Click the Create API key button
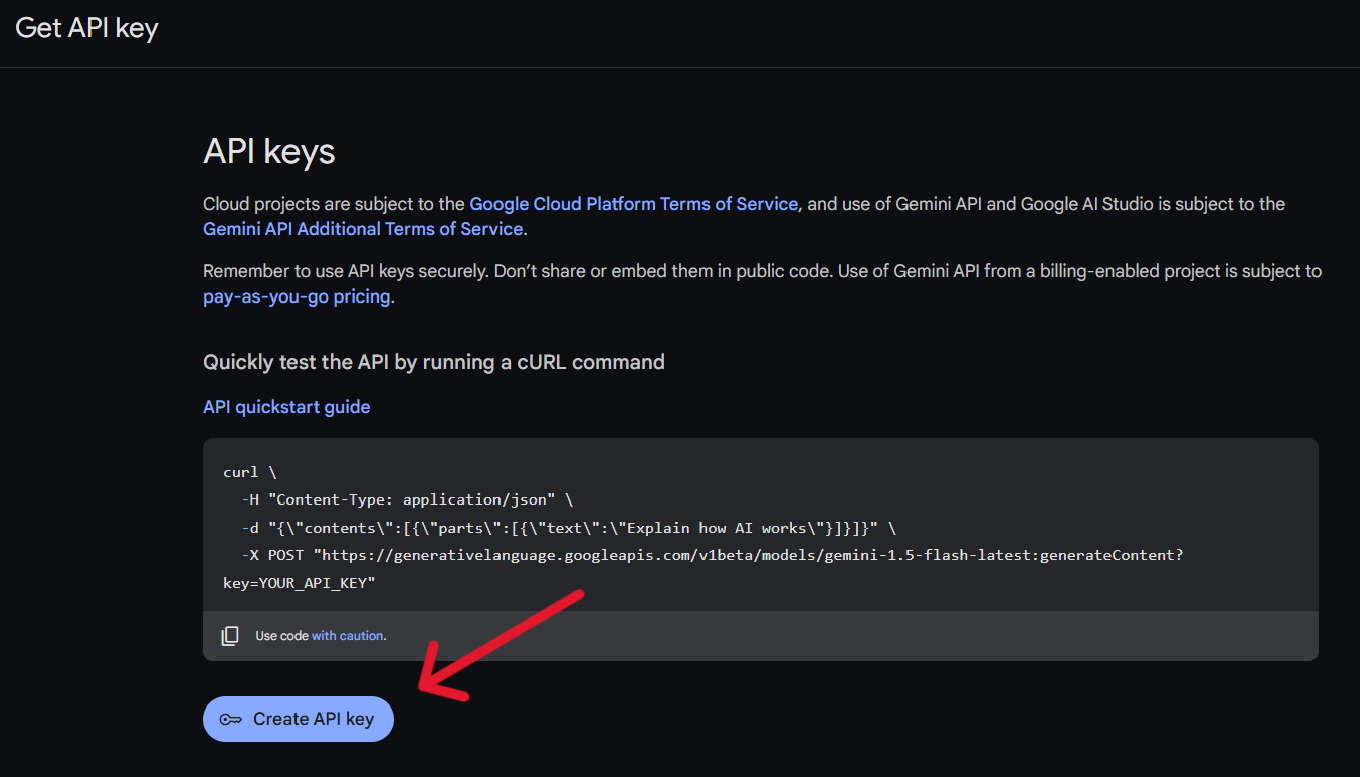The width and height of the screenshot is (1360, 777). (x=298, y=719)
